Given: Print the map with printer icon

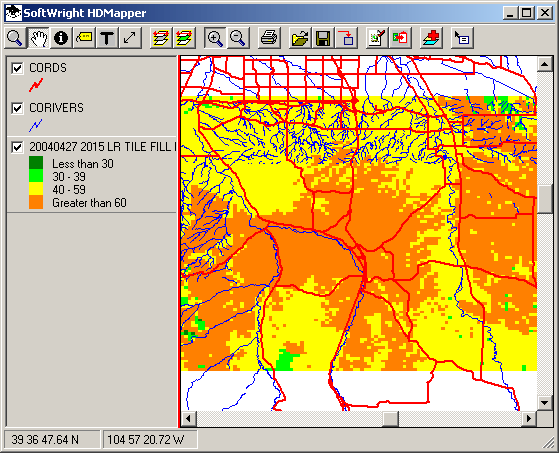Looking at the screenshot, I should point(269,38).
